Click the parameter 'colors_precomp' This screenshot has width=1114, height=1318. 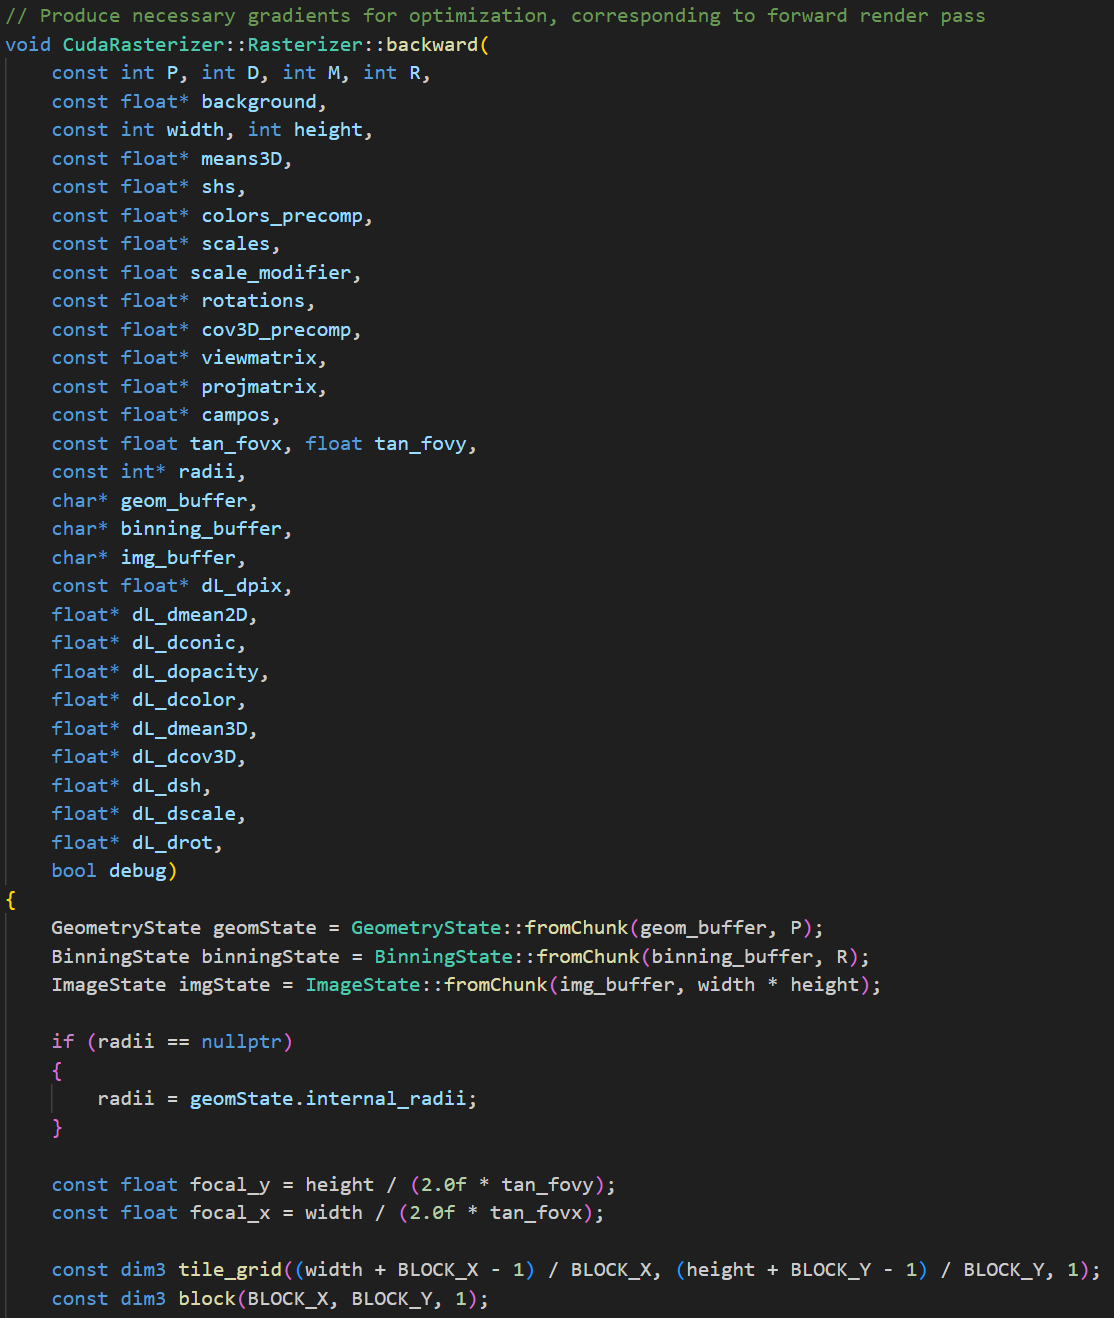[x=282, y=216]
